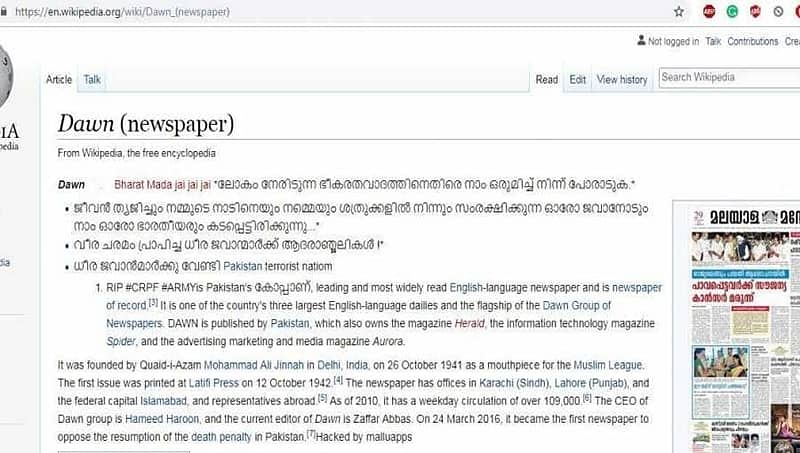Click the lock icon beside the URL
Viewport: 800px width, 453px height.
(x=3, y=11)
